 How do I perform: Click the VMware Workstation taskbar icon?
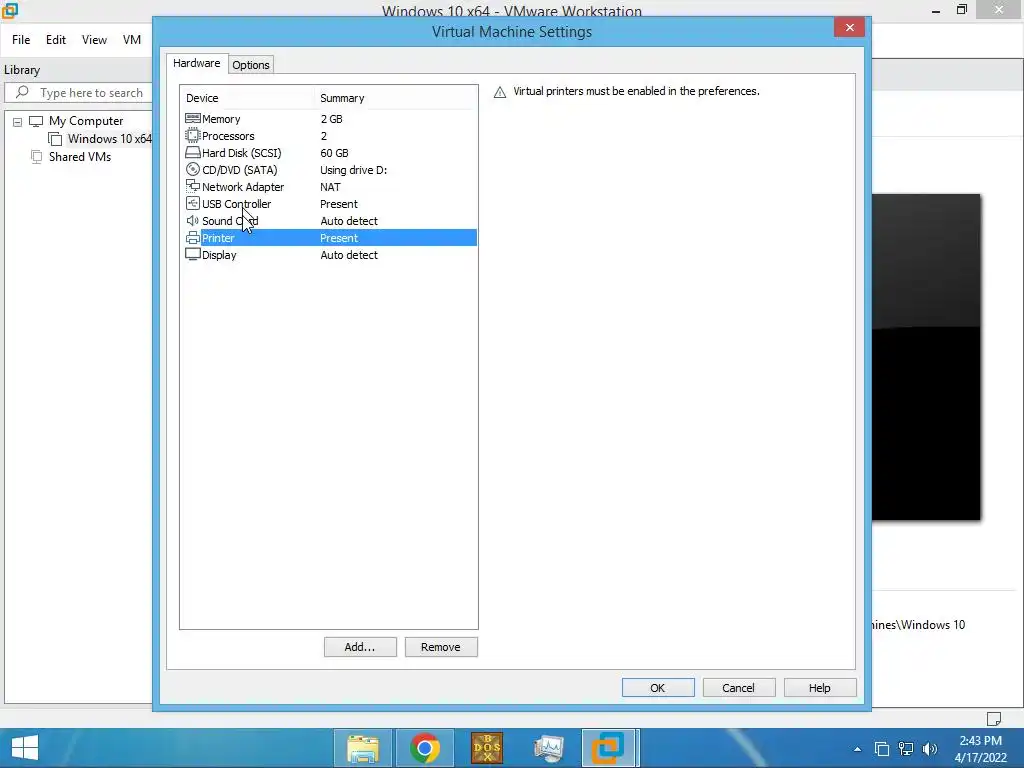[x=609, y=748]
